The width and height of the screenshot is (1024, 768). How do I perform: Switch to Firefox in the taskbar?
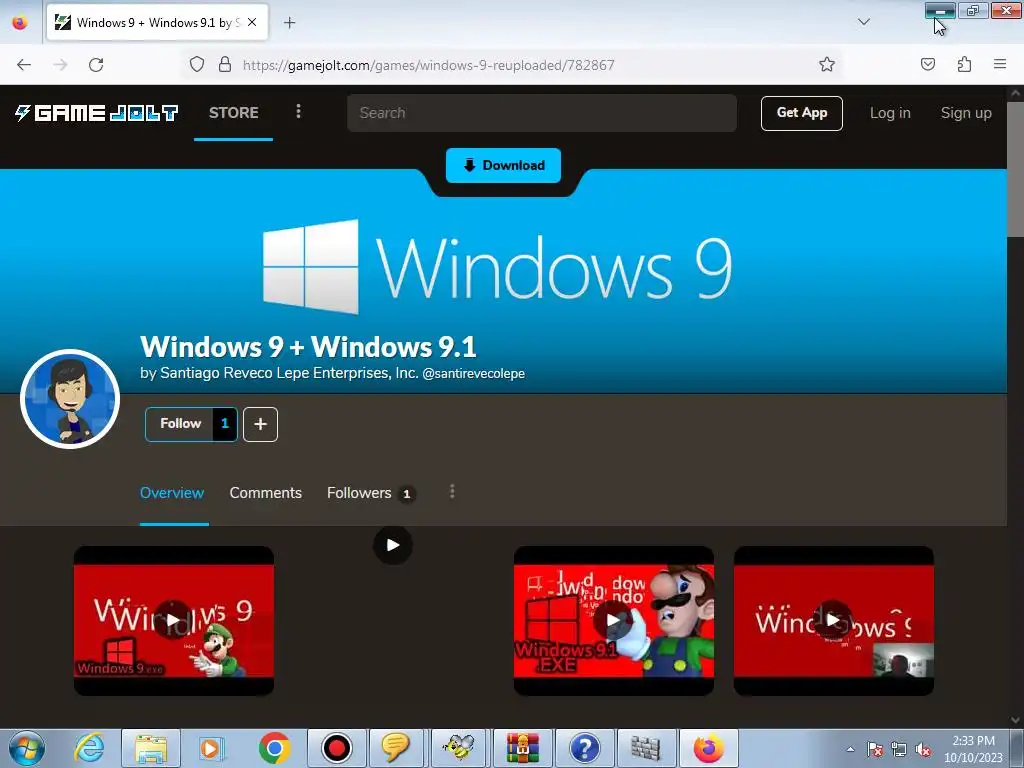[709, 748]
